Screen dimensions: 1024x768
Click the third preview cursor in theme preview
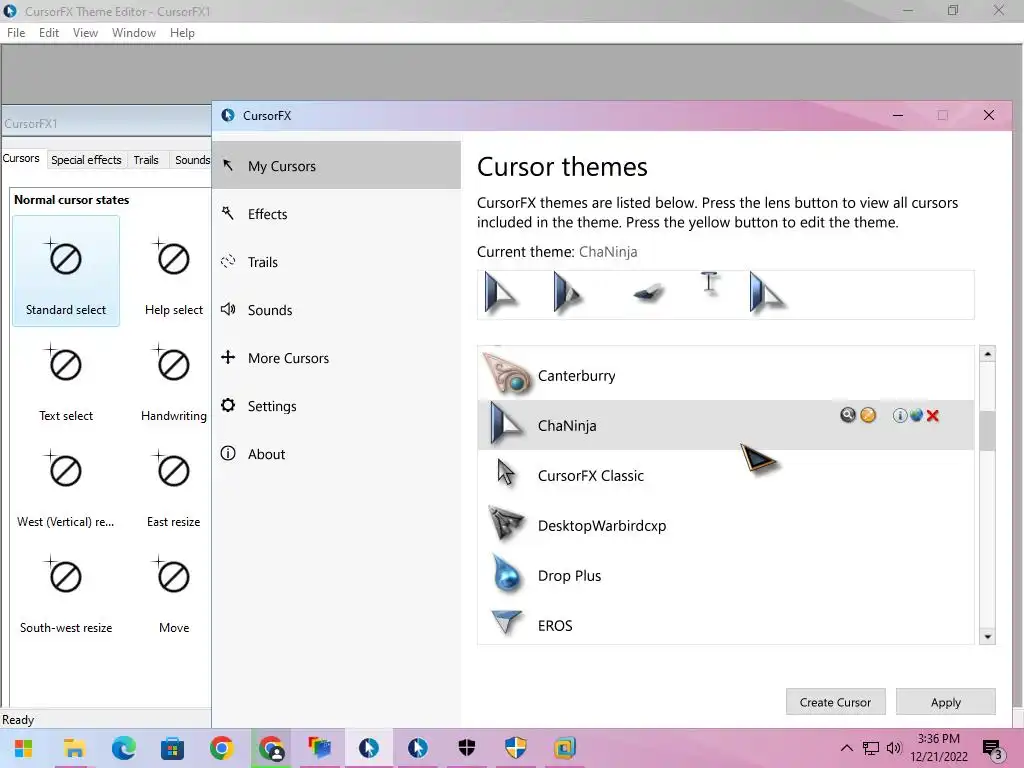pyautogui.click(x=648, y=293)
